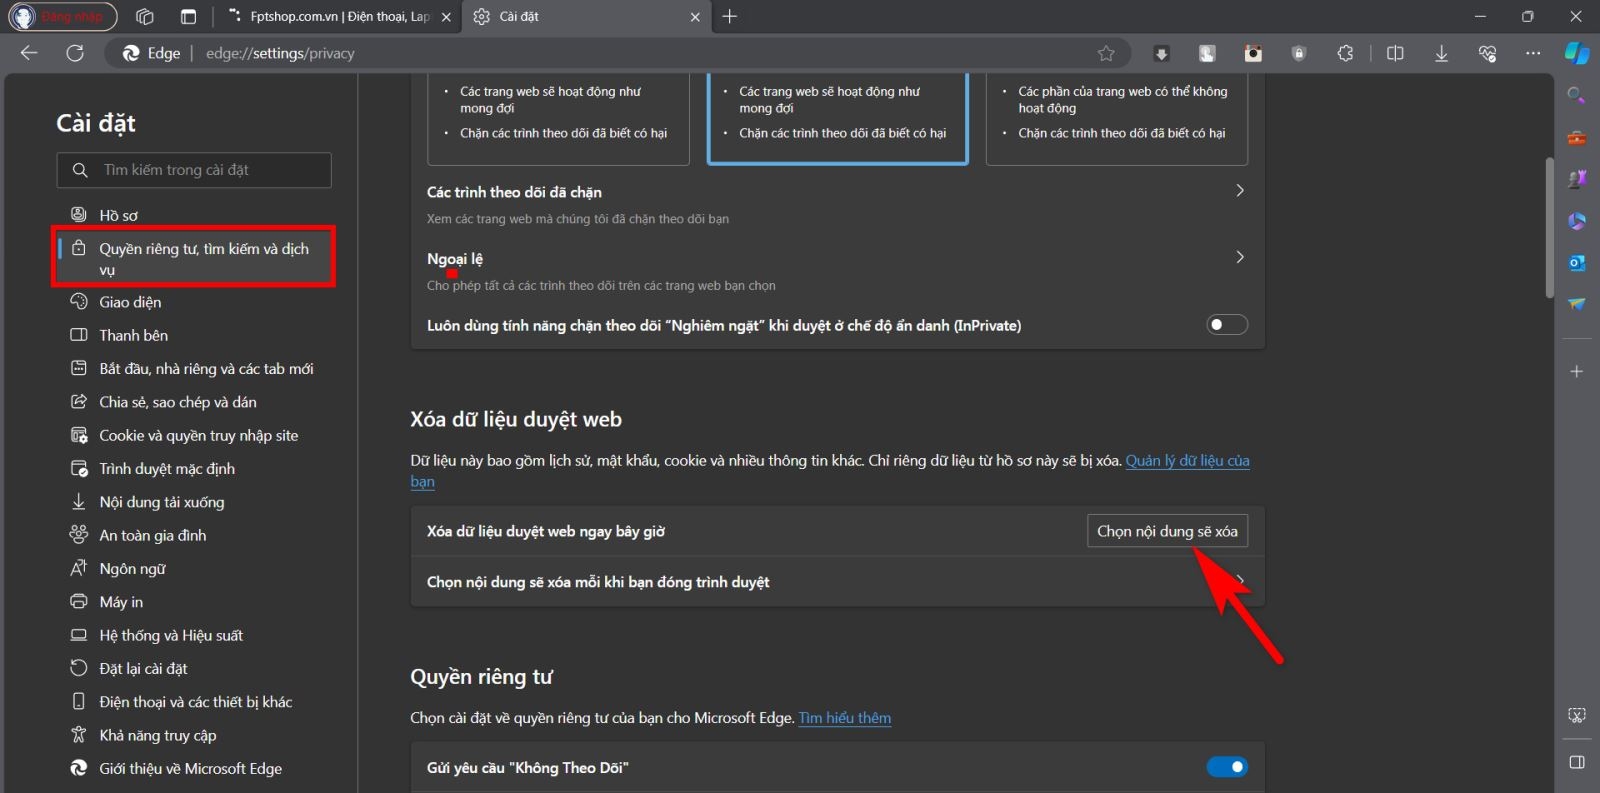Open Outlook in the sidebar
1600x793 pixels.
click(1577, 262)
